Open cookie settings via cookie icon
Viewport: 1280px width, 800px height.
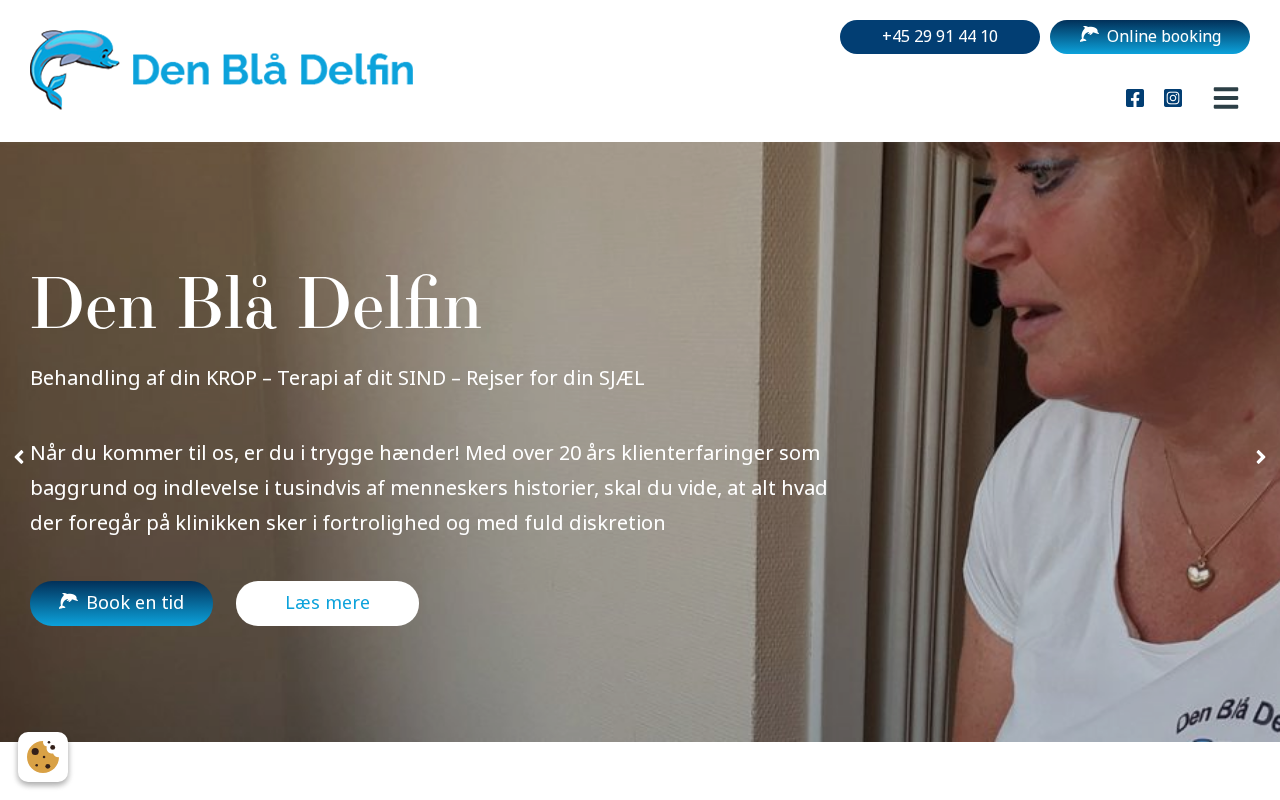coord(43,757)
